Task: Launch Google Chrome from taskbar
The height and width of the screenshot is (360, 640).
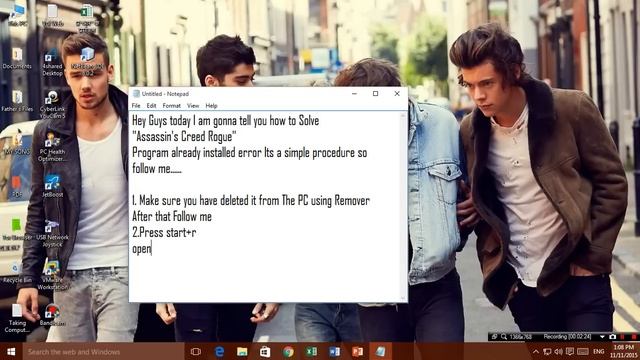Action: tap(288, 351)
